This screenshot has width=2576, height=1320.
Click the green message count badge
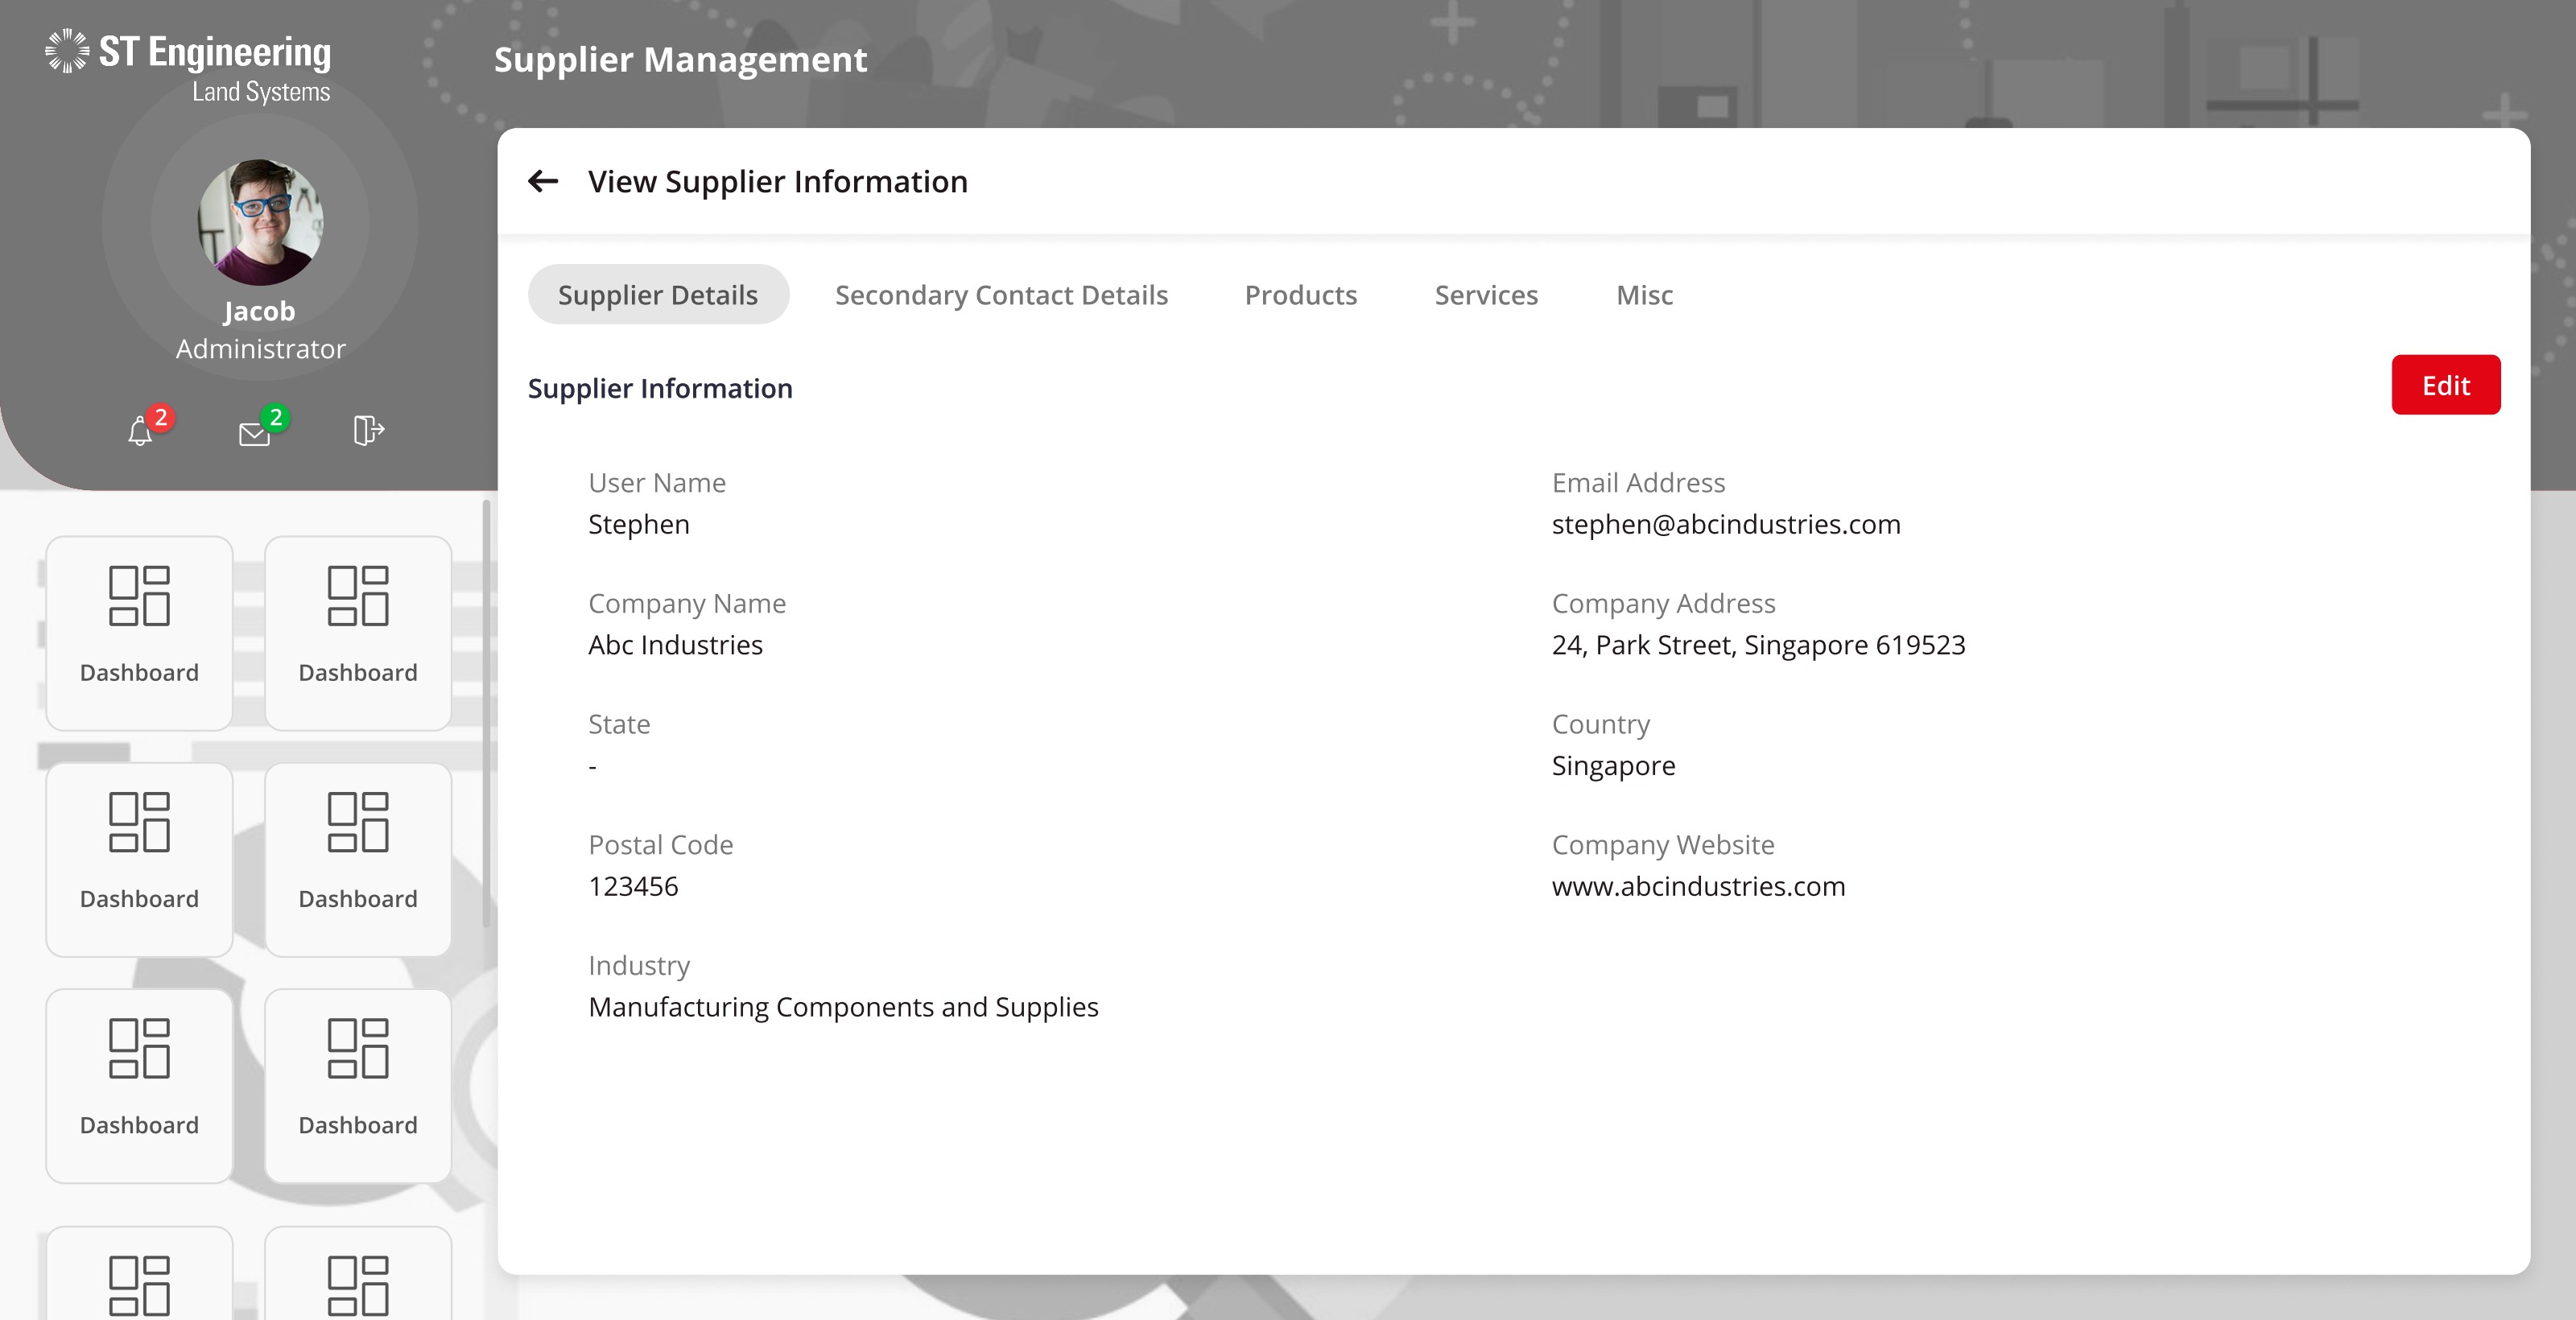click(275, 417)
